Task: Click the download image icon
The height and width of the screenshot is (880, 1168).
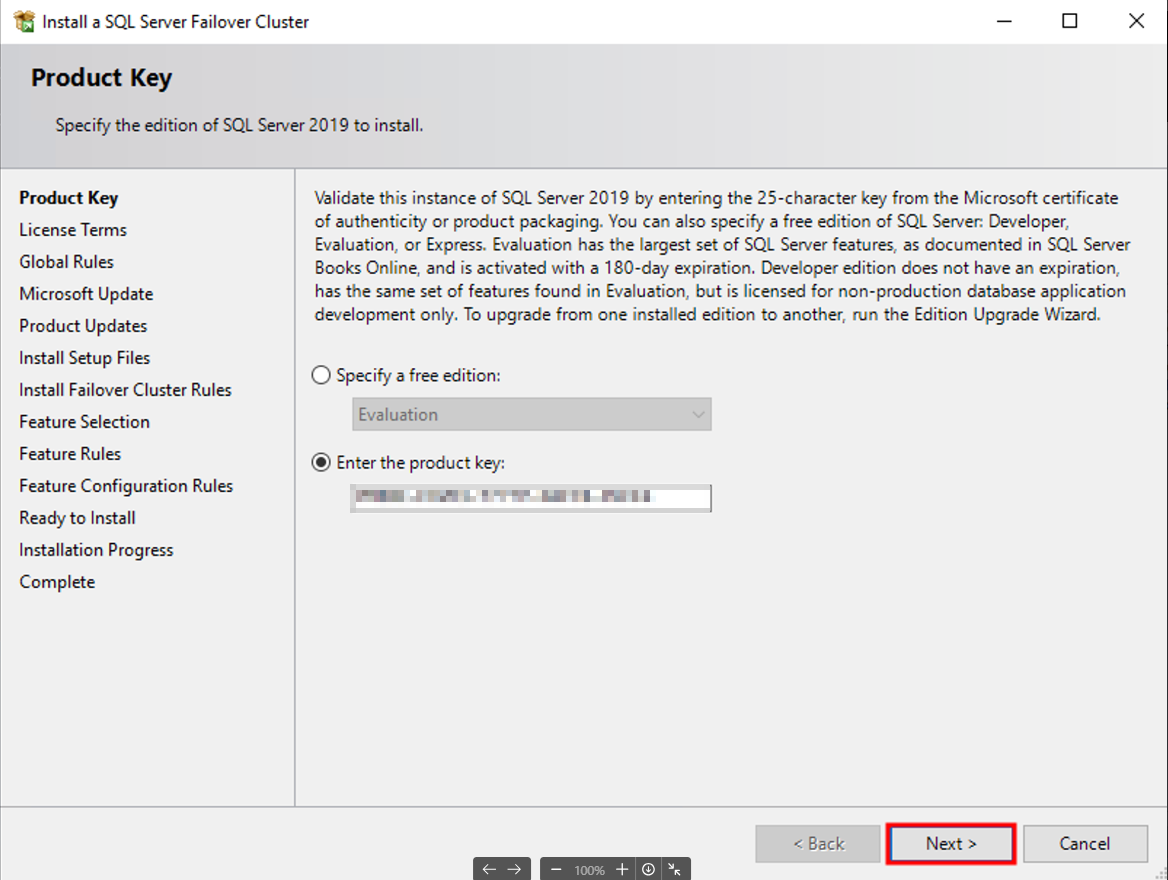Action: [648, 869]
